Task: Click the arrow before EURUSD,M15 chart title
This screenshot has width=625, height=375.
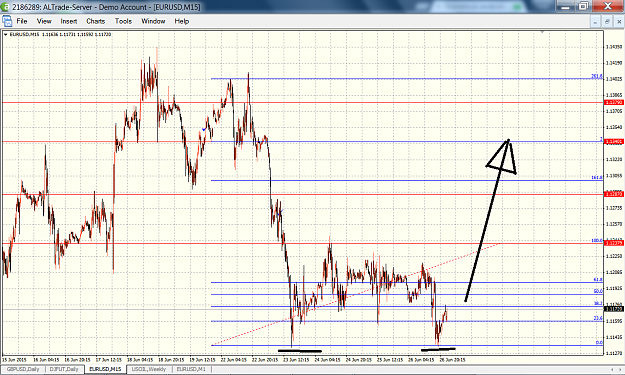Action: point(6,35)
